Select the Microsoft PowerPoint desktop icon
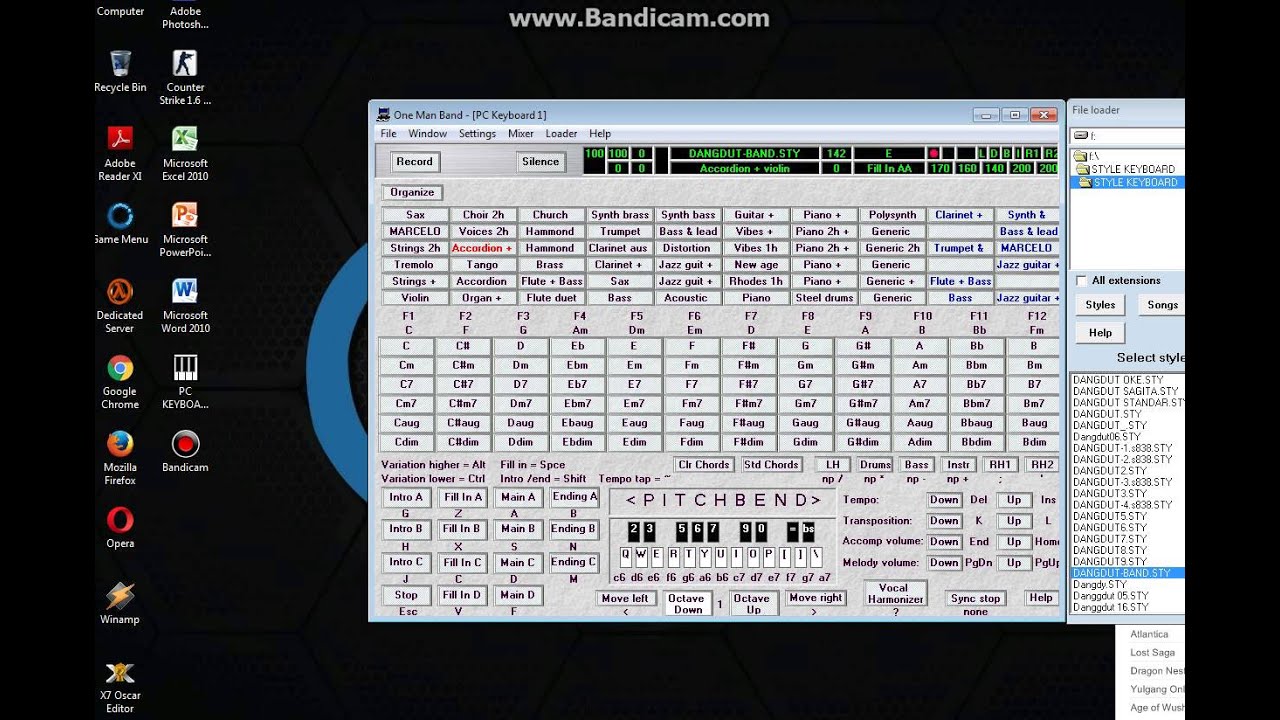Viewport: 1280px width, 720px height. tap(185, 229)
